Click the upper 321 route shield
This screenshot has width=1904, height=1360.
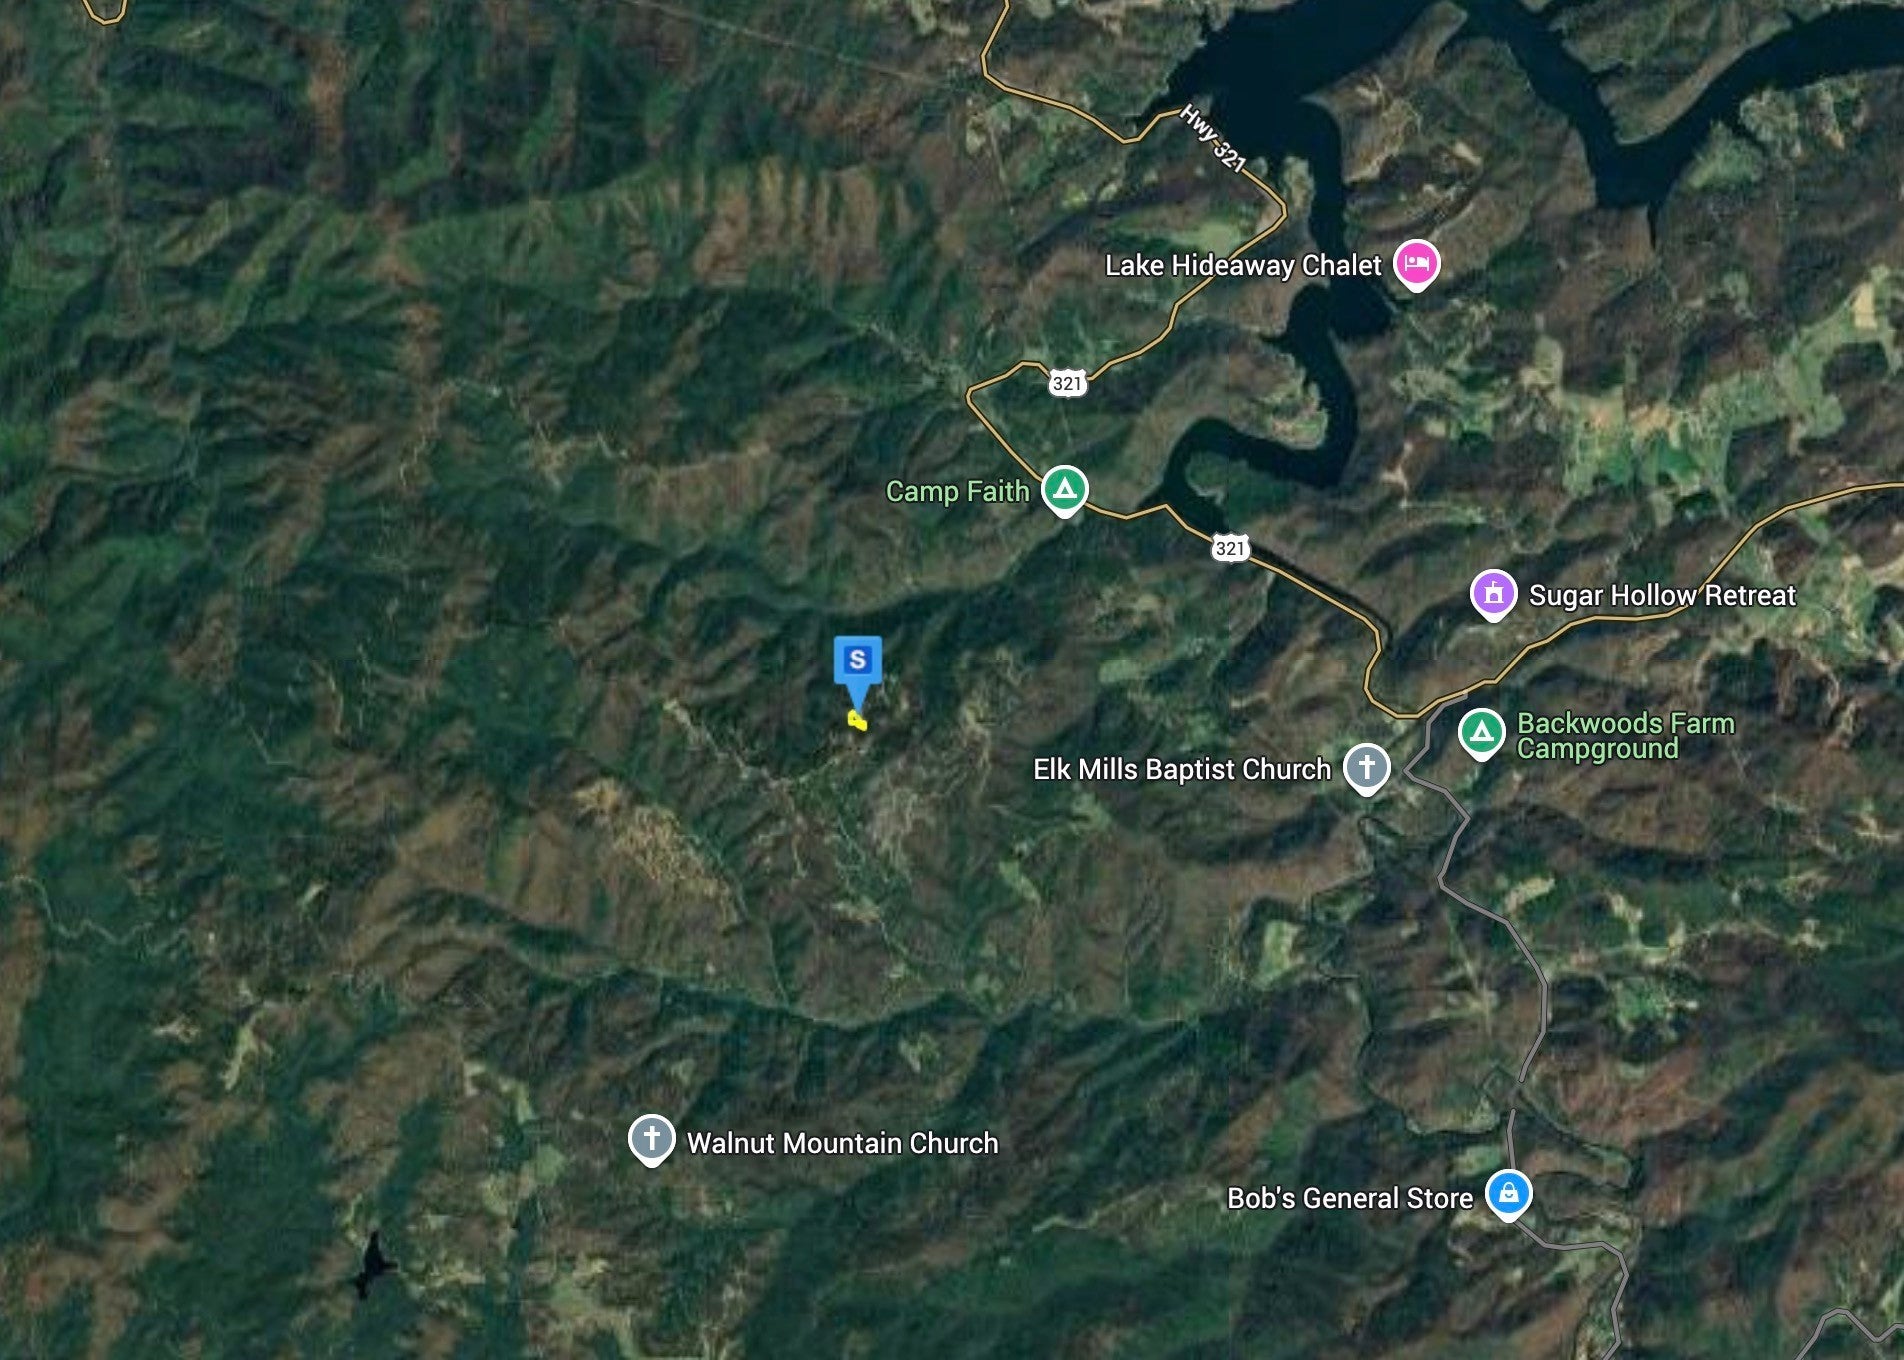(x=1067, y=383)
